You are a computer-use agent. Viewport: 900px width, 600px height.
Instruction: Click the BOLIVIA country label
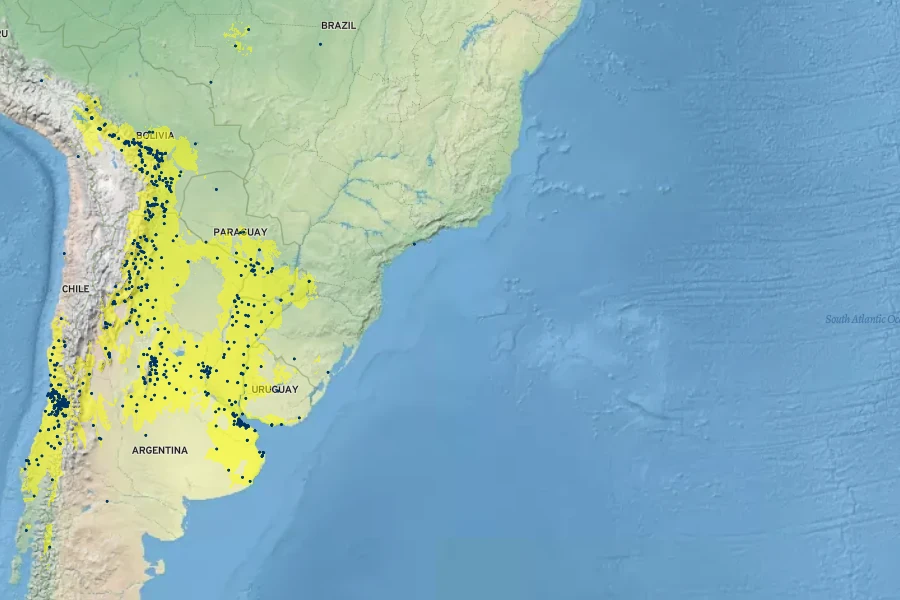point(155,135)
